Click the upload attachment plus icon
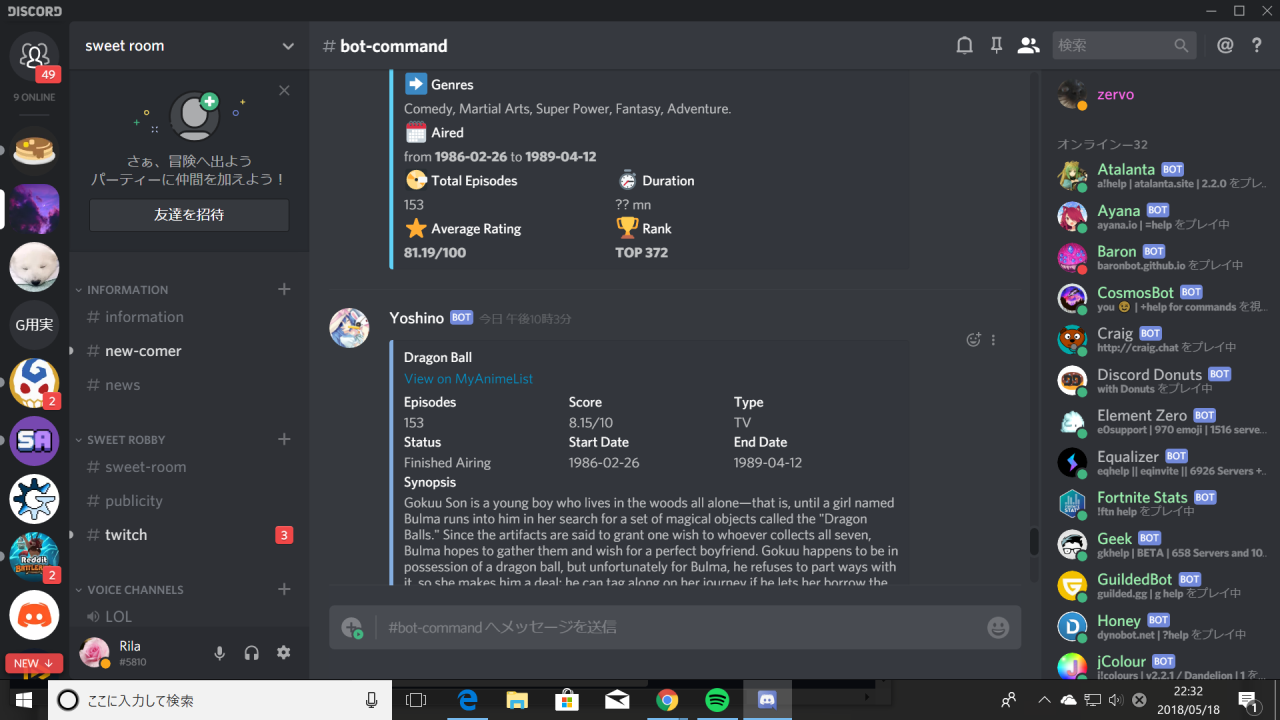The height and width of the screenshot is (720, 1280). 351,627
